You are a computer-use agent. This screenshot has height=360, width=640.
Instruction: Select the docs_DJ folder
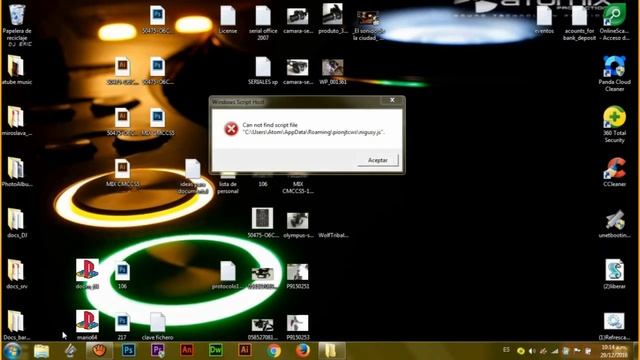point(16,219)
